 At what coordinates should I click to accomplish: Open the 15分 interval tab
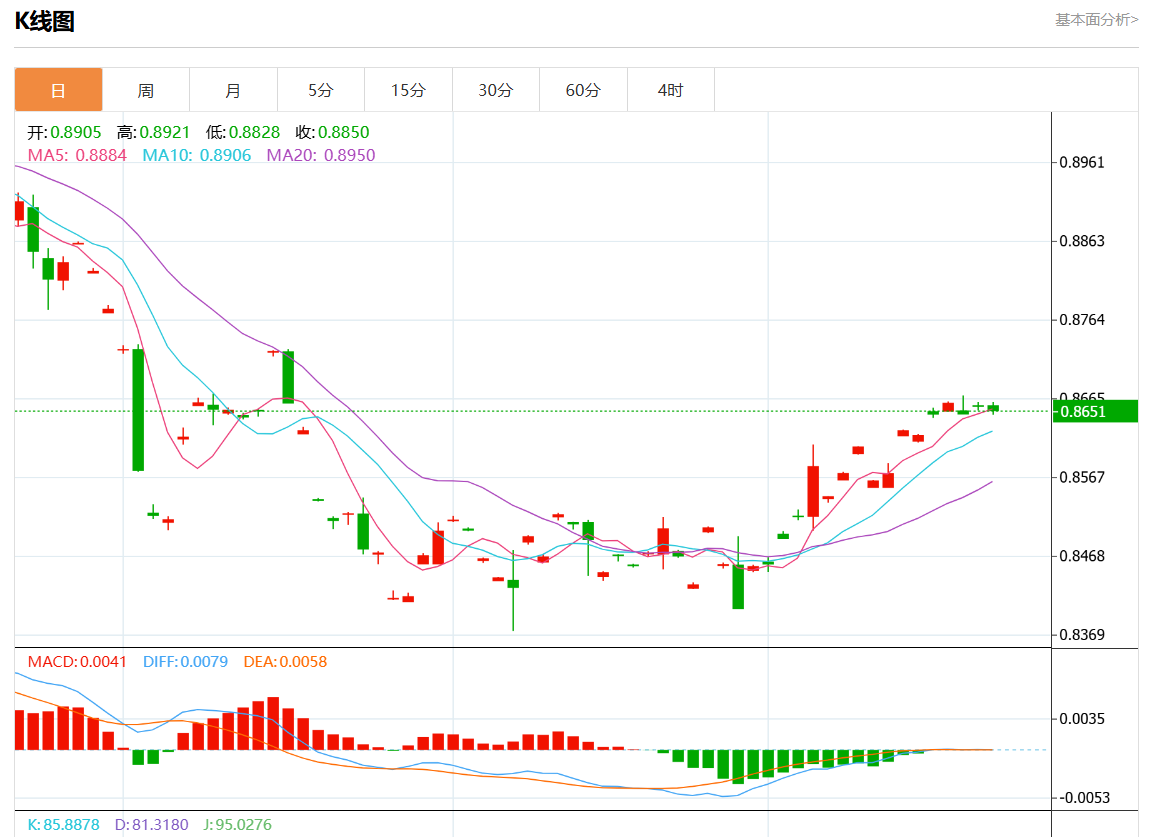pos(409,90)
